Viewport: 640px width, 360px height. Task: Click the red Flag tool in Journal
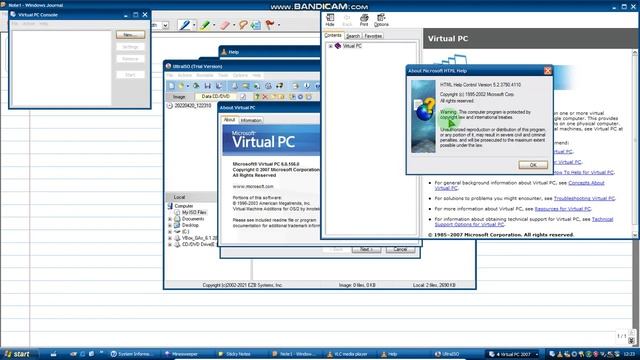(270, 25)
